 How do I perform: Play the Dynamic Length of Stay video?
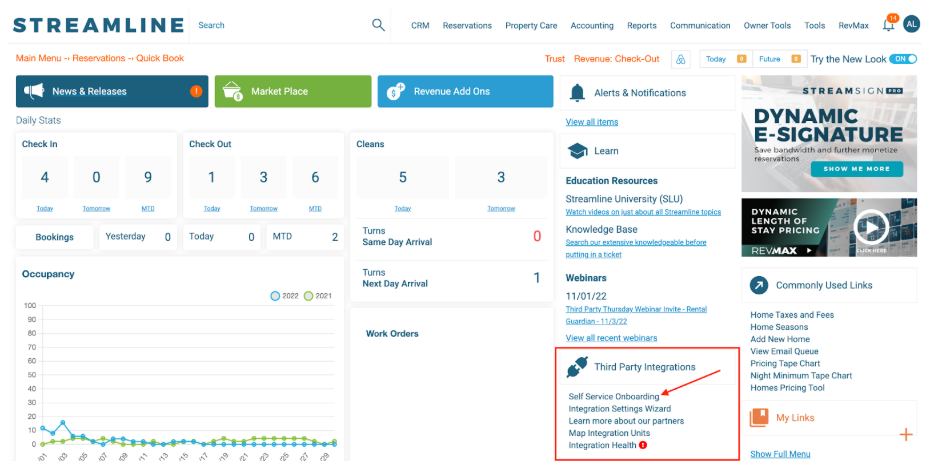coord(871,227)
